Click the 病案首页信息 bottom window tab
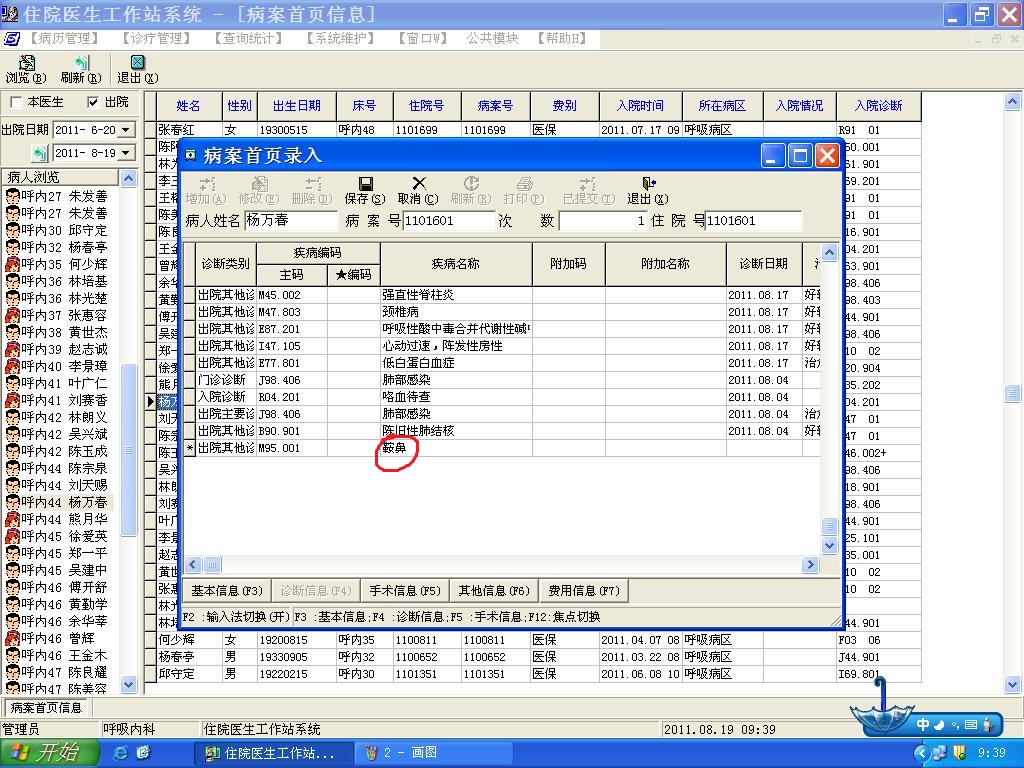 tap(46, 708)
